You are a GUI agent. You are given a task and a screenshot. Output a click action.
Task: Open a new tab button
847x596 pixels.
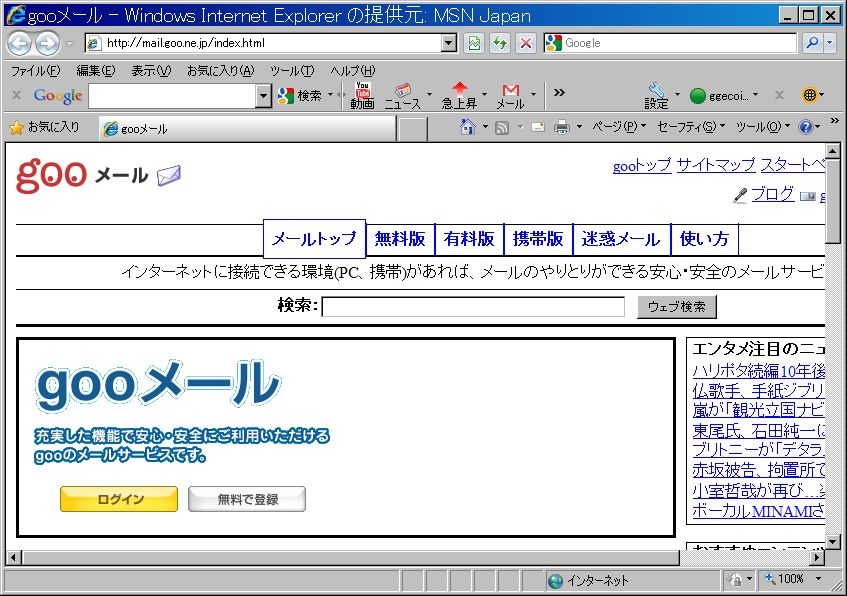(413, 129)
